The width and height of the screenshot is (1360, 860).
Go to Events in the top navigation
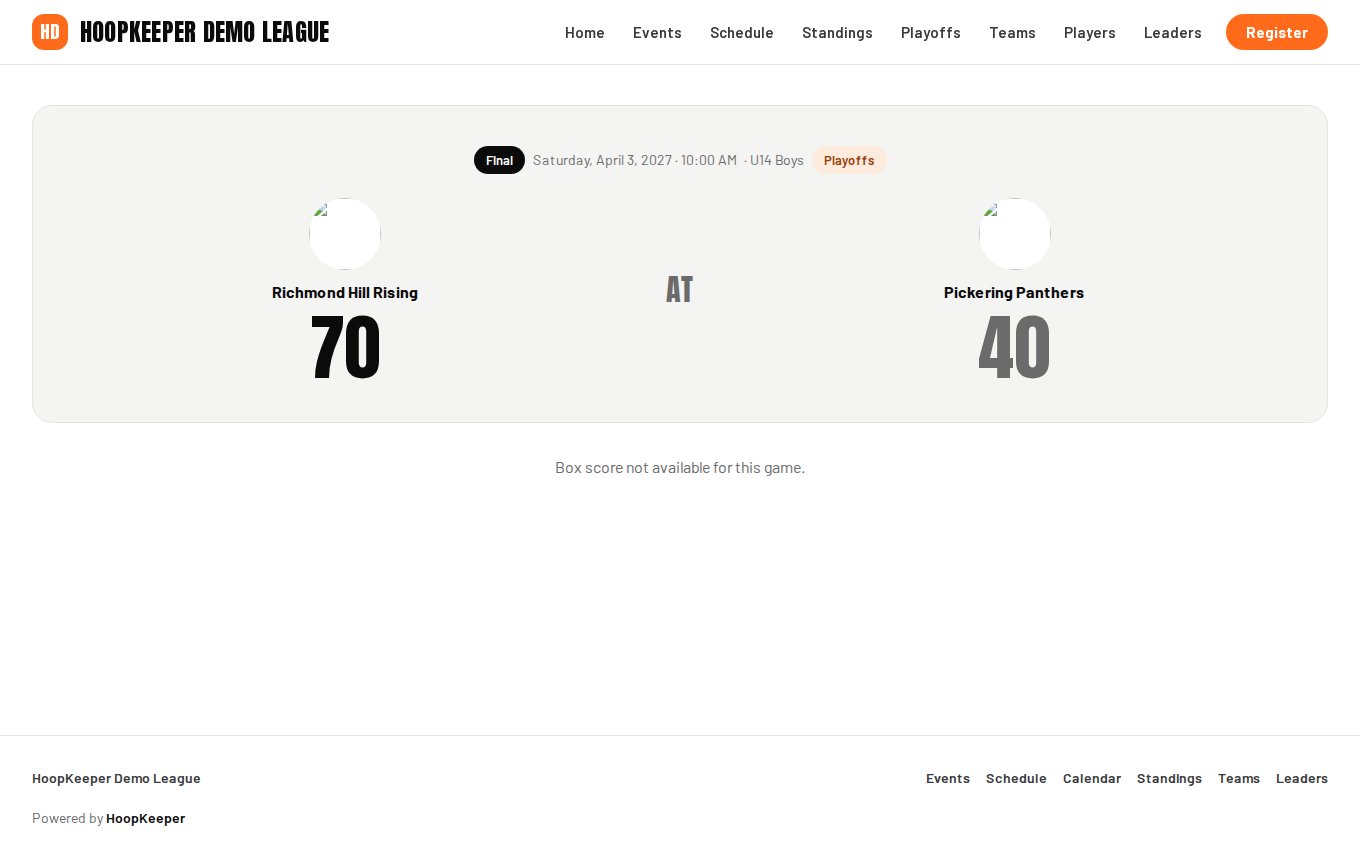point(657,33)
